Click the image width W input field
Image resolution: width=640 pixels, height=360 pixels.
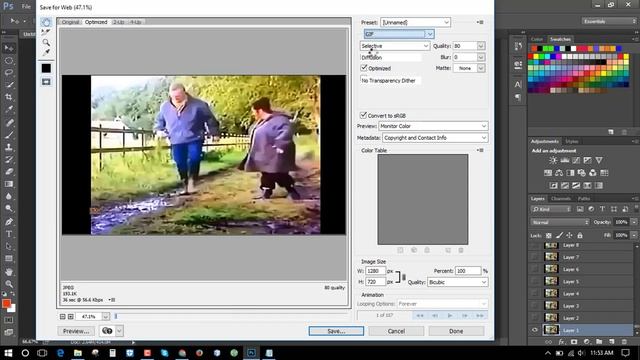[x=376, y=271]
